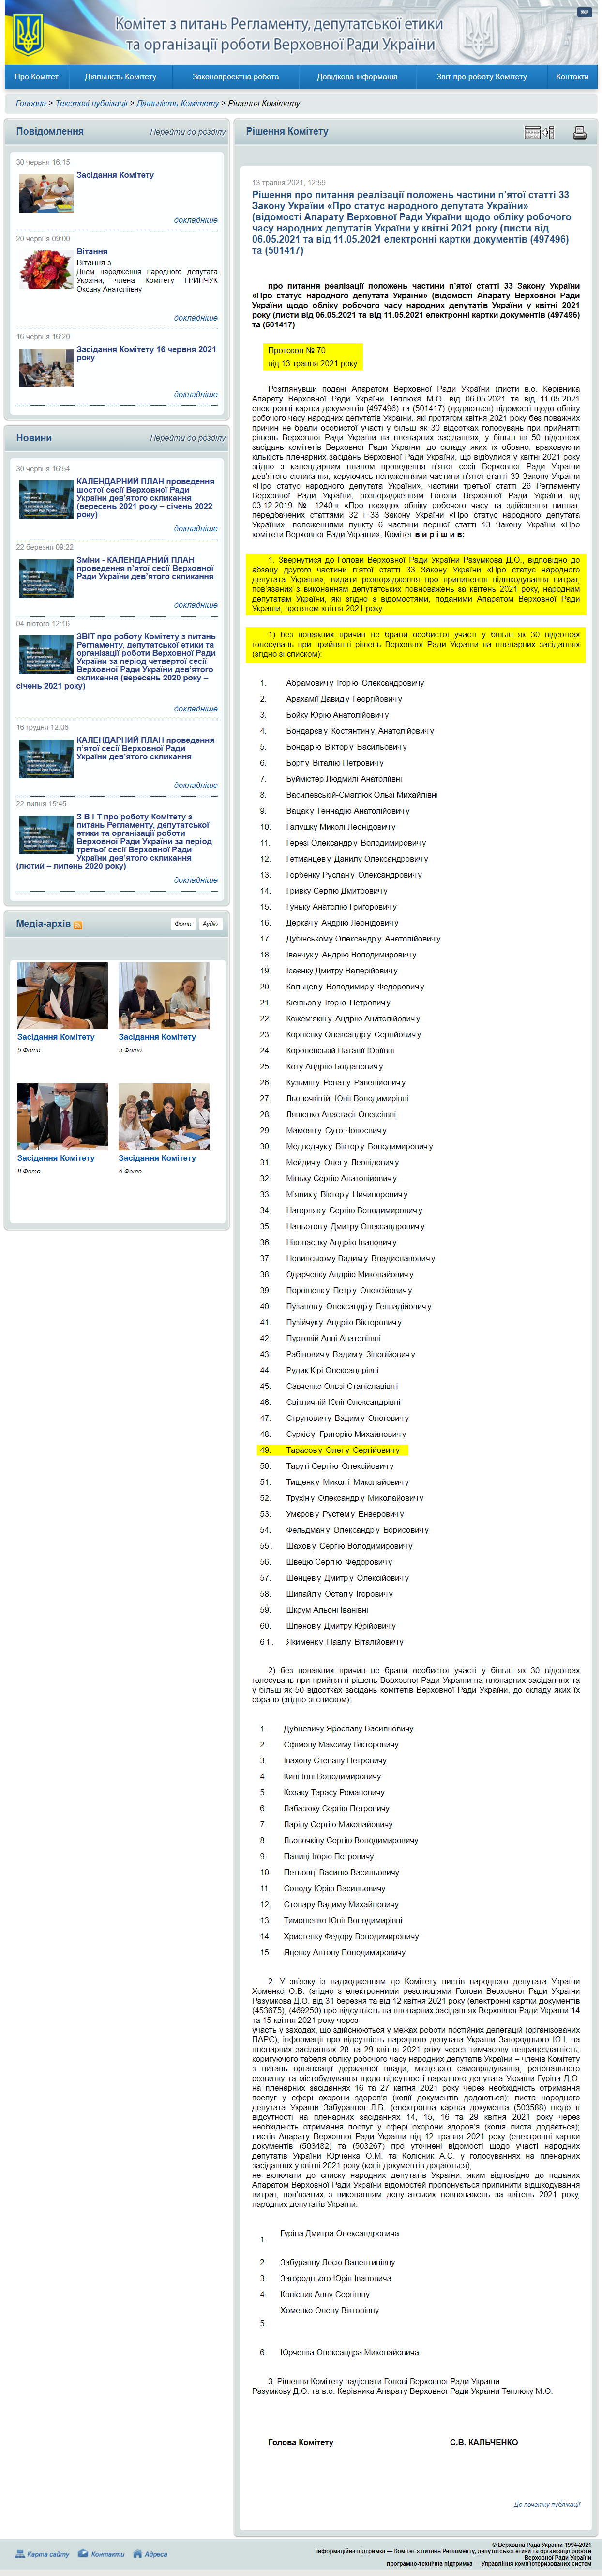The height and width of the screenshot is (2576, 602).
Task: Click the thumbnail for the 22 березня 09:22 news item
Action: coord(46,579)
